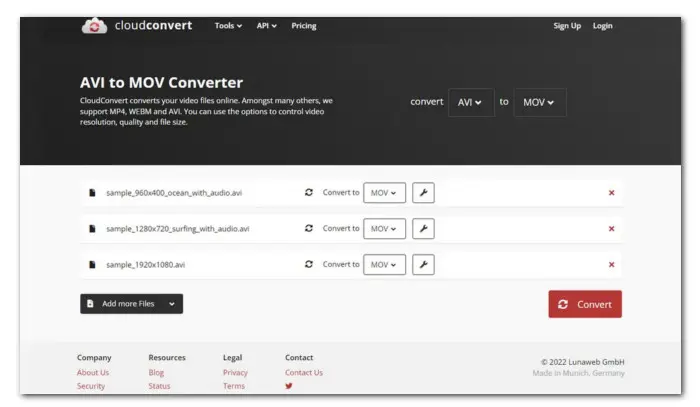Open the Tools menu
The image size is (700, 407).
click(228, 26)
